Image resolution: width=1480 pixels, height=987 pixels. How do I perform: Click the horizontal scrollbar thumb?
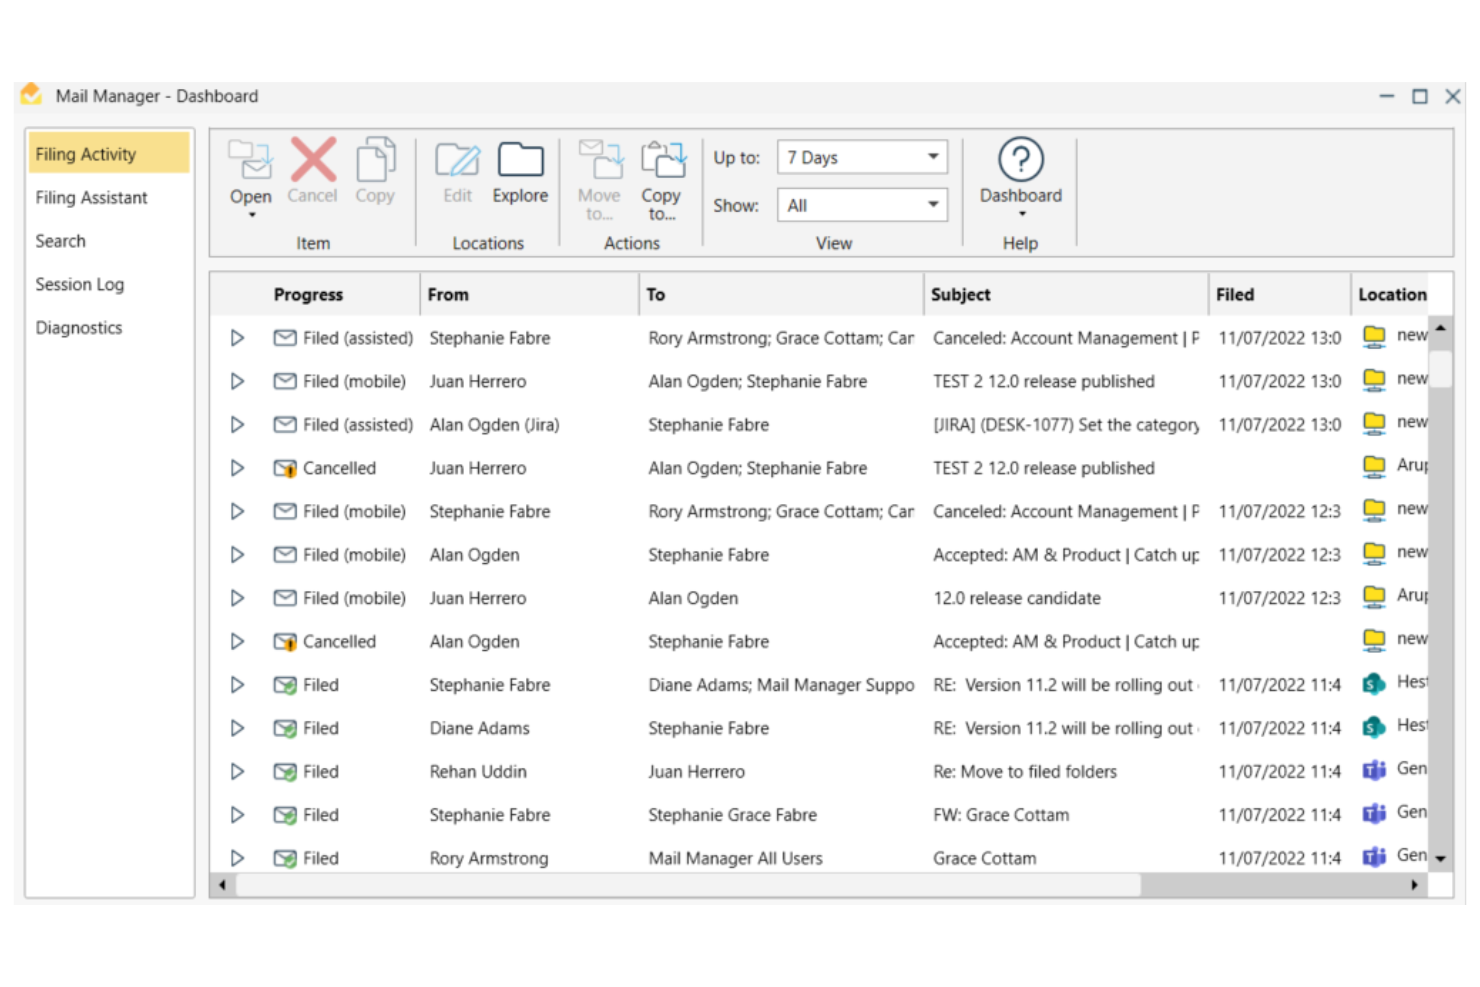click(x=688, y=885)
